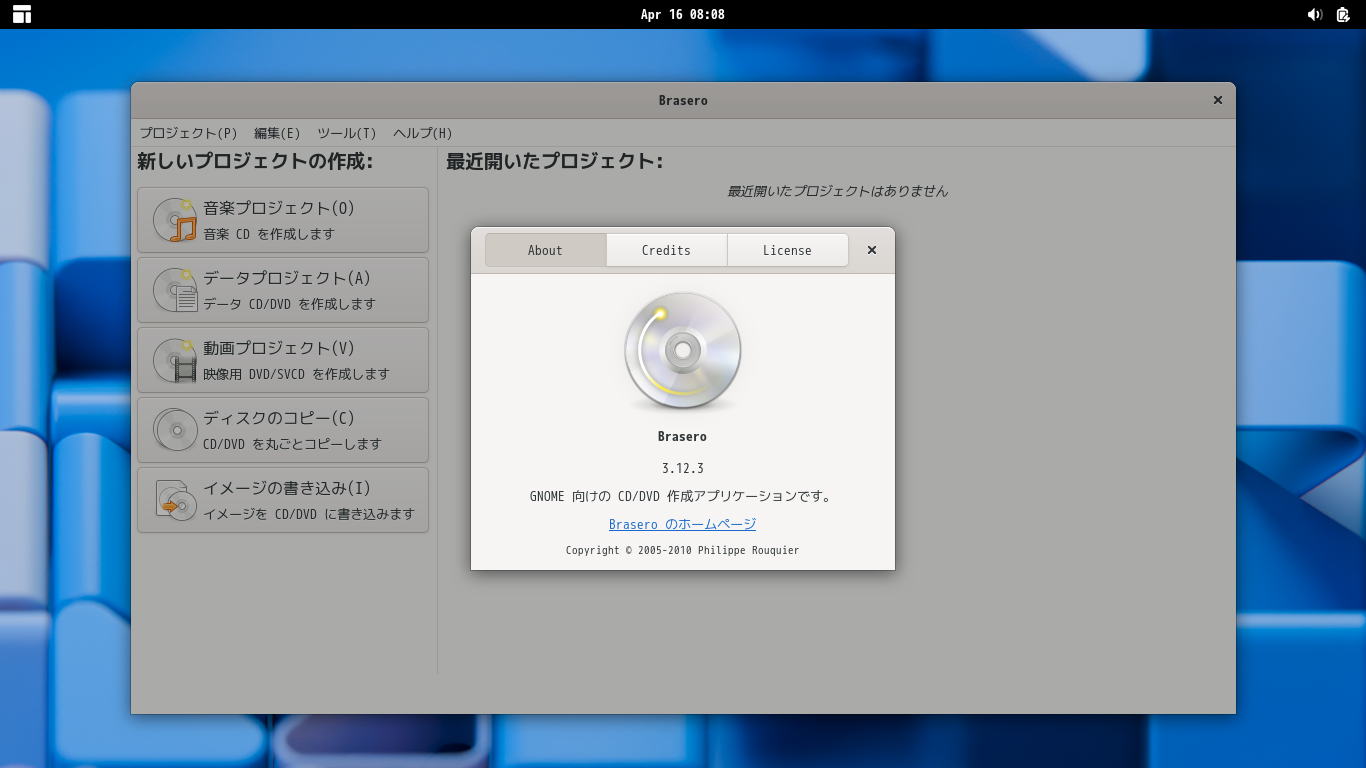The width and height of the screenshot is (1366, 768).
Task: Start a new データプロジェクト(A) data project
Action: (x=283, y=290)
